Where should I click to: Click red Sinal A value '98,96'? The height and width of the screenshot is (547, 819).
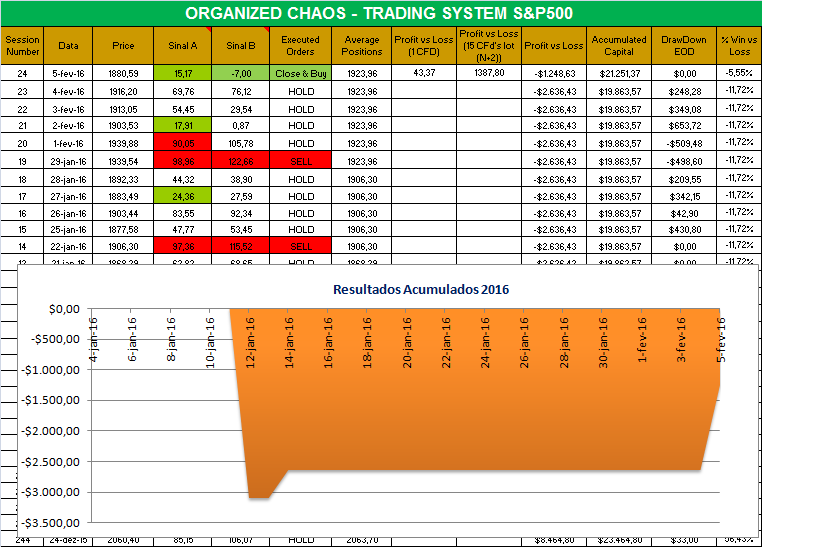(x=183, y=161)
